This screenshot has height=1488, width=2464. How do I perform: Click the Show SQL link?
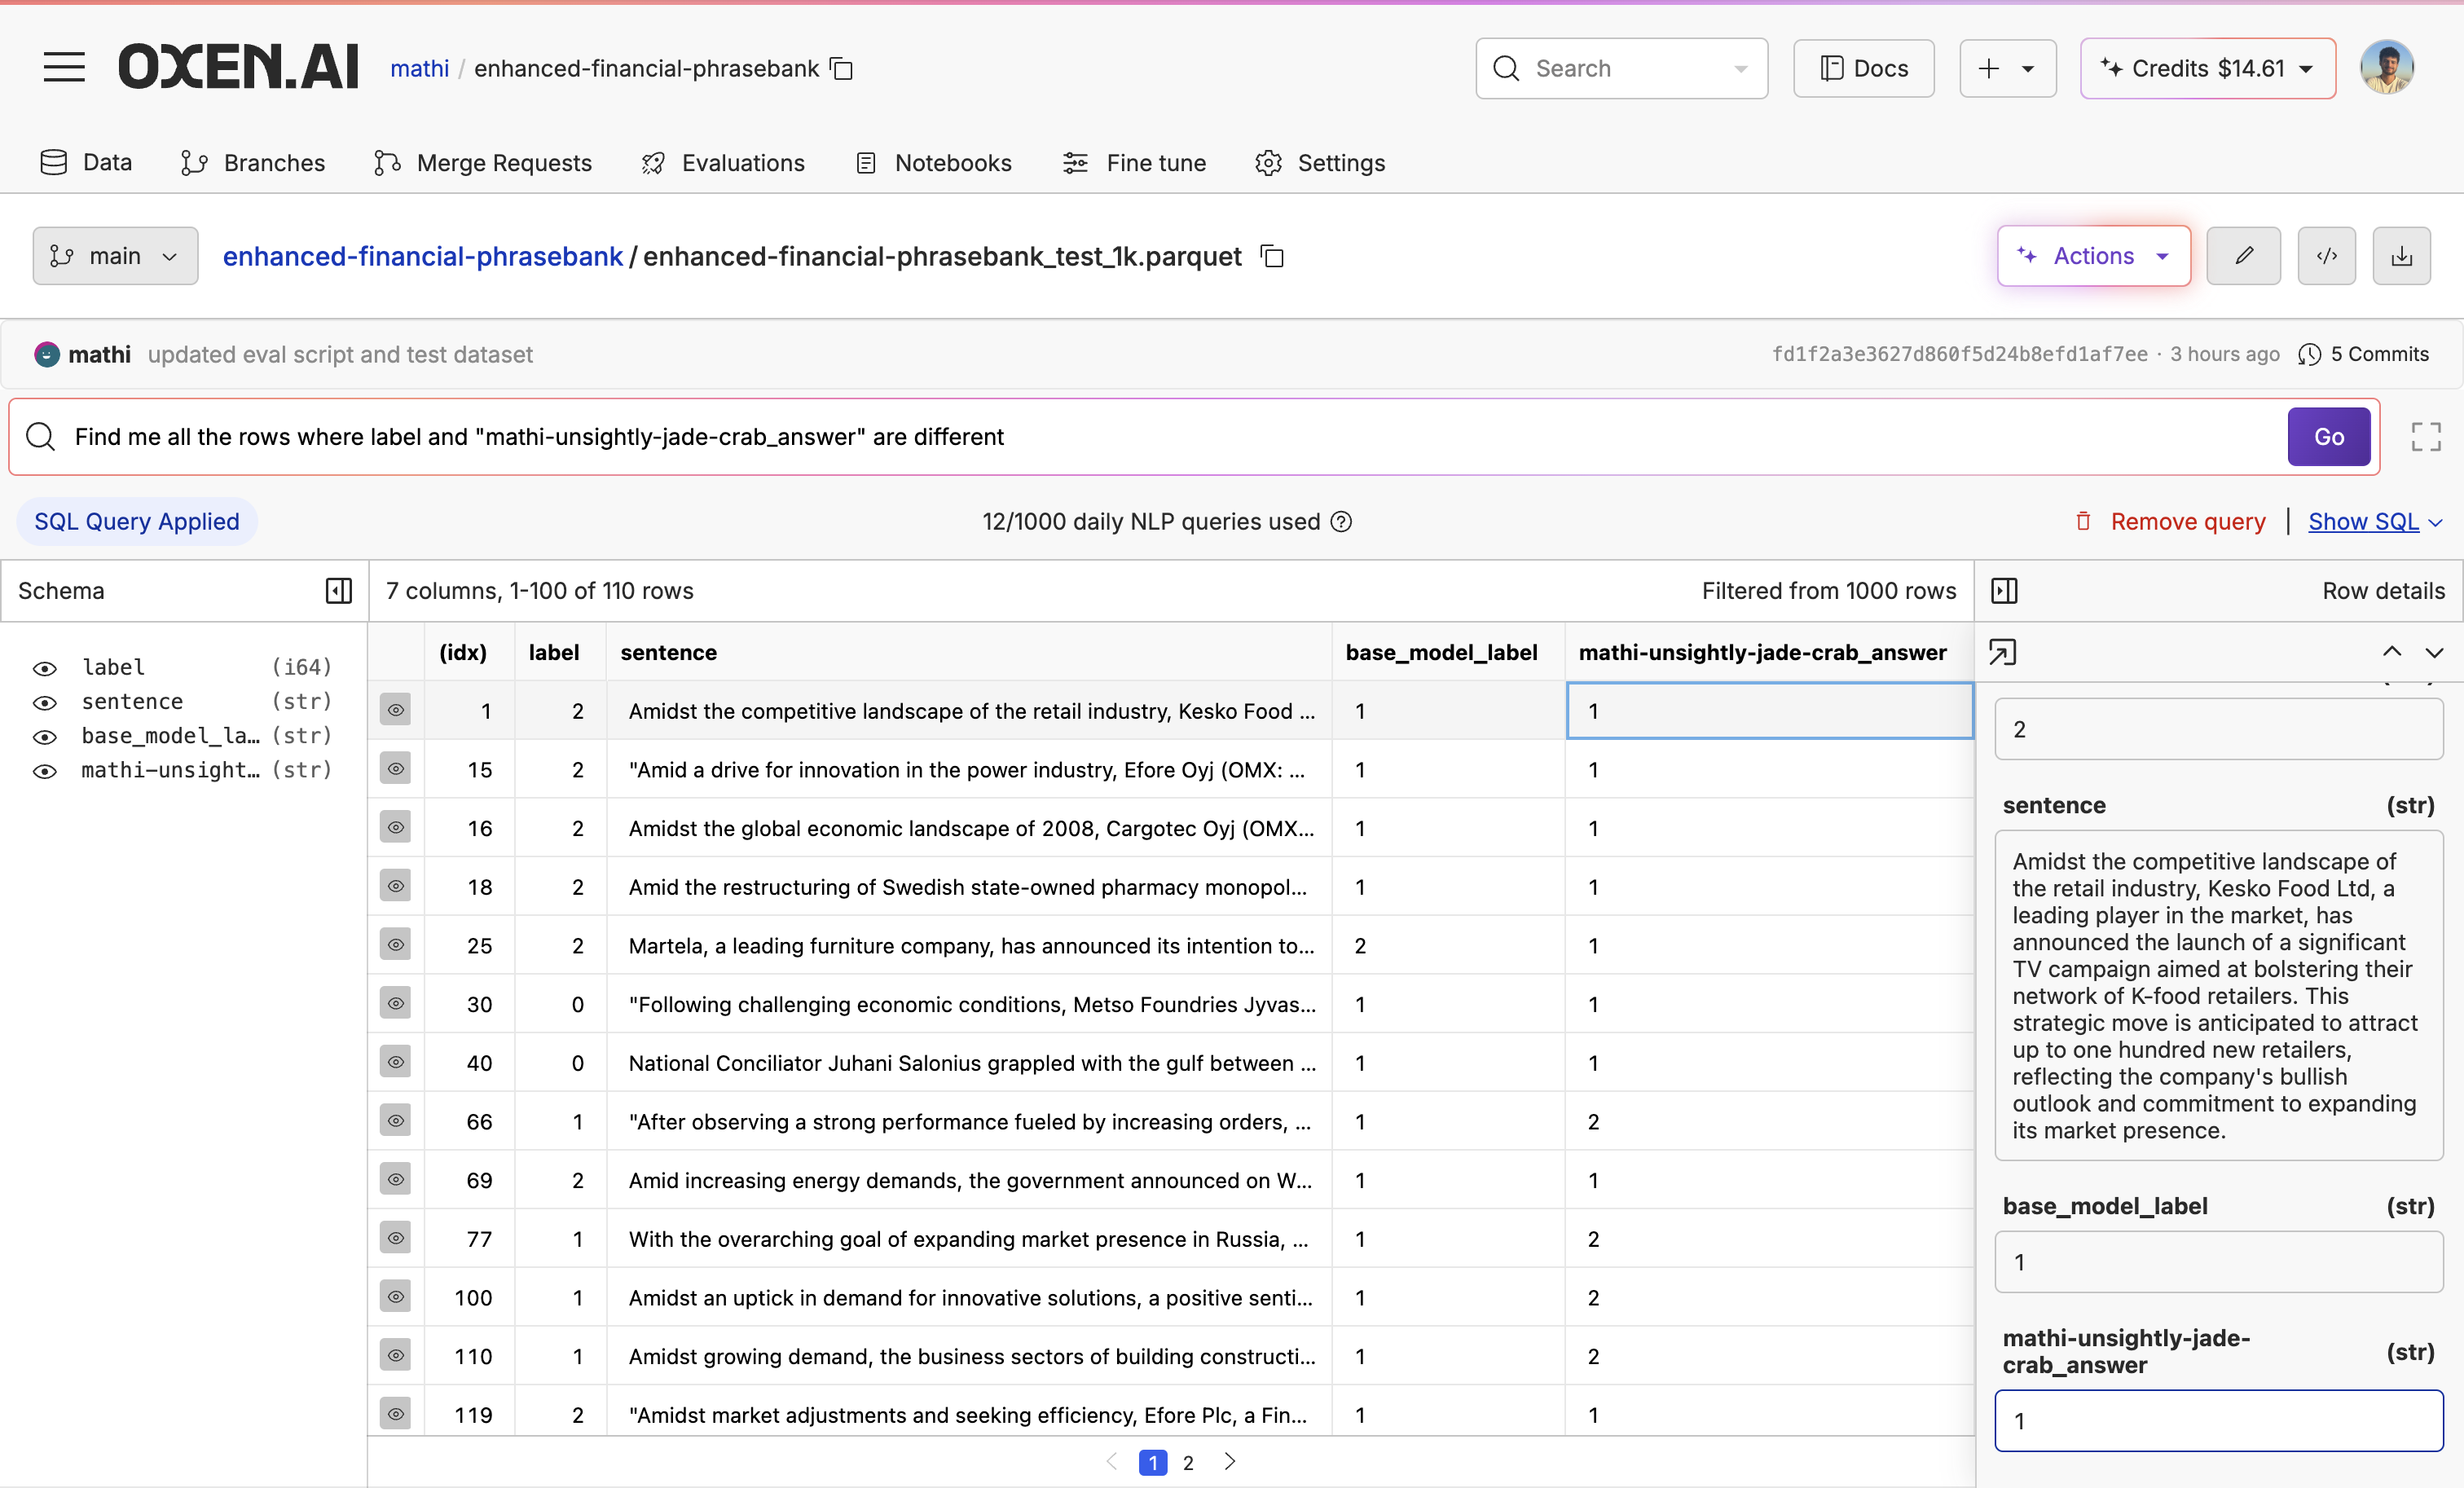tap(2363, 522)
